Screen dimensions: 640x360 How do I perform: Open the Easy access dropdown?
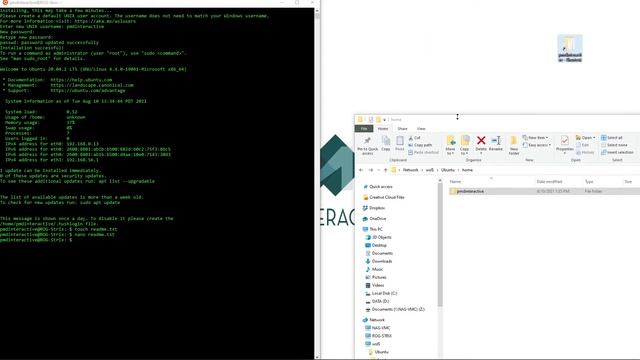[x=537, y=145]
